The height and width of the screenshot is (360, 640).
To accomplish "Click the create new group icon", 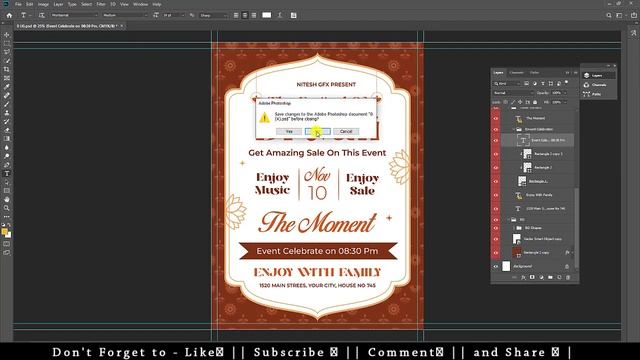I will tap(550, 278).
